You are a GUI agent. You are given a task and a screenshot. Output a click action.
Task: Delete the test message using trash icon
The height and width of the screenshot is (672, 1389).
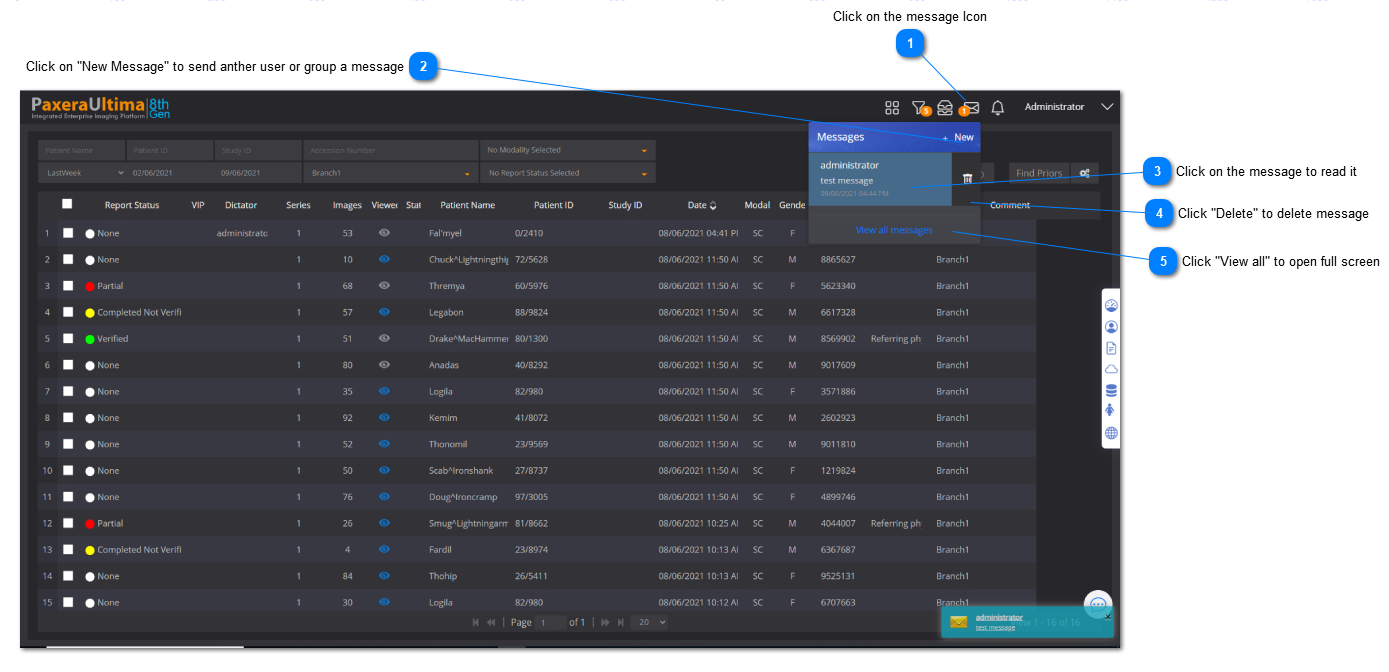[x=967, y=178]
